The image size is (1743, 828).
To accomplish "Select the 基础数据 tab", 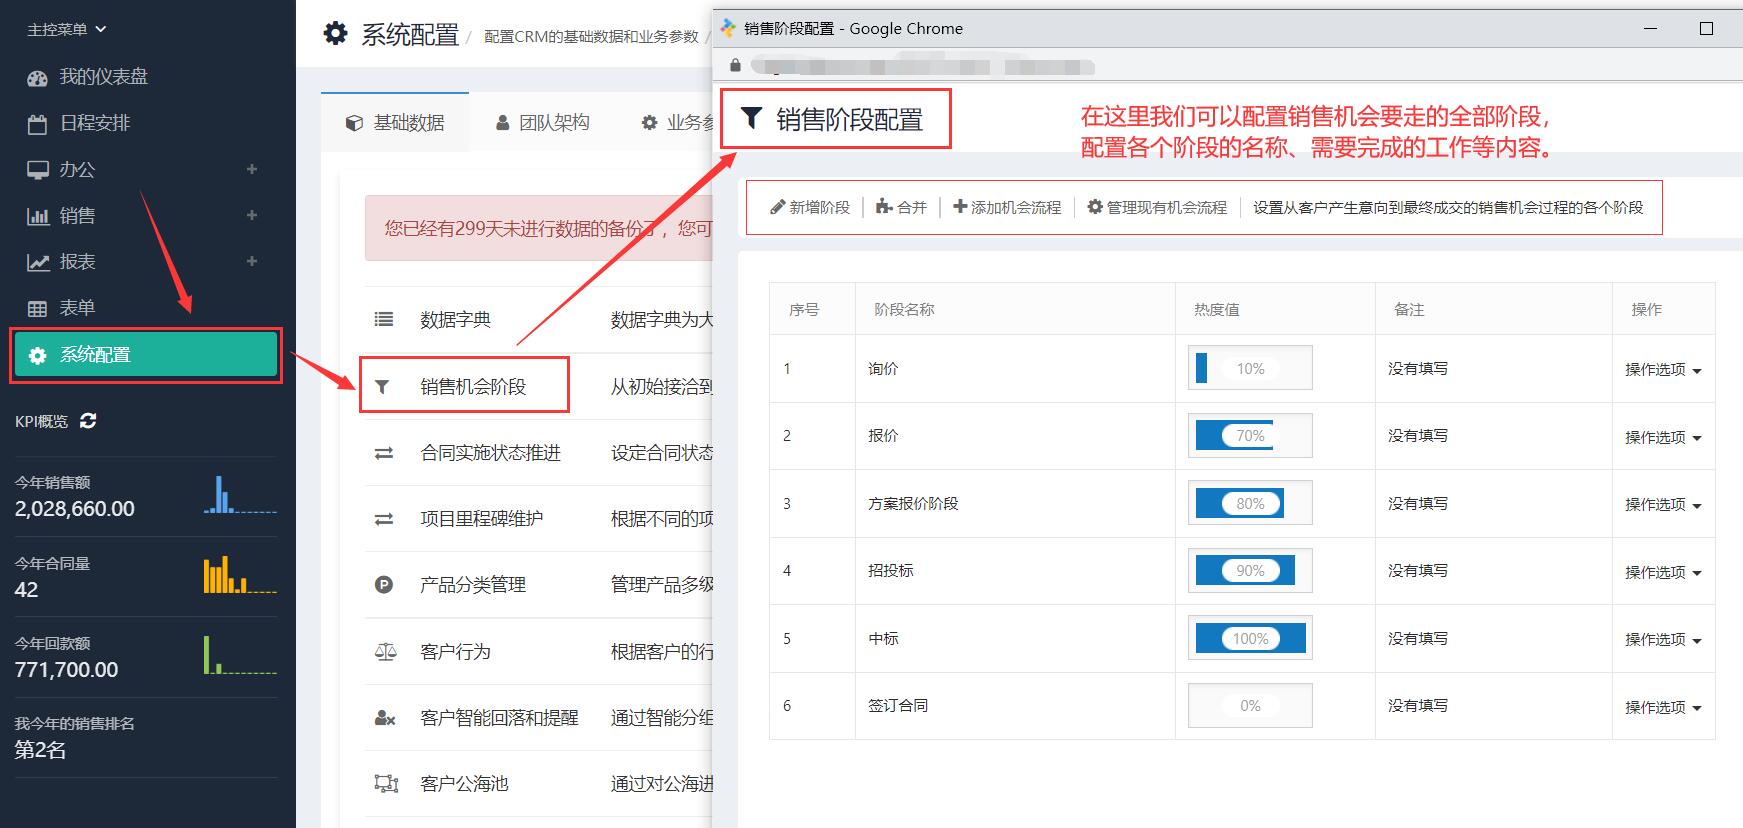I will pos(395,123).
